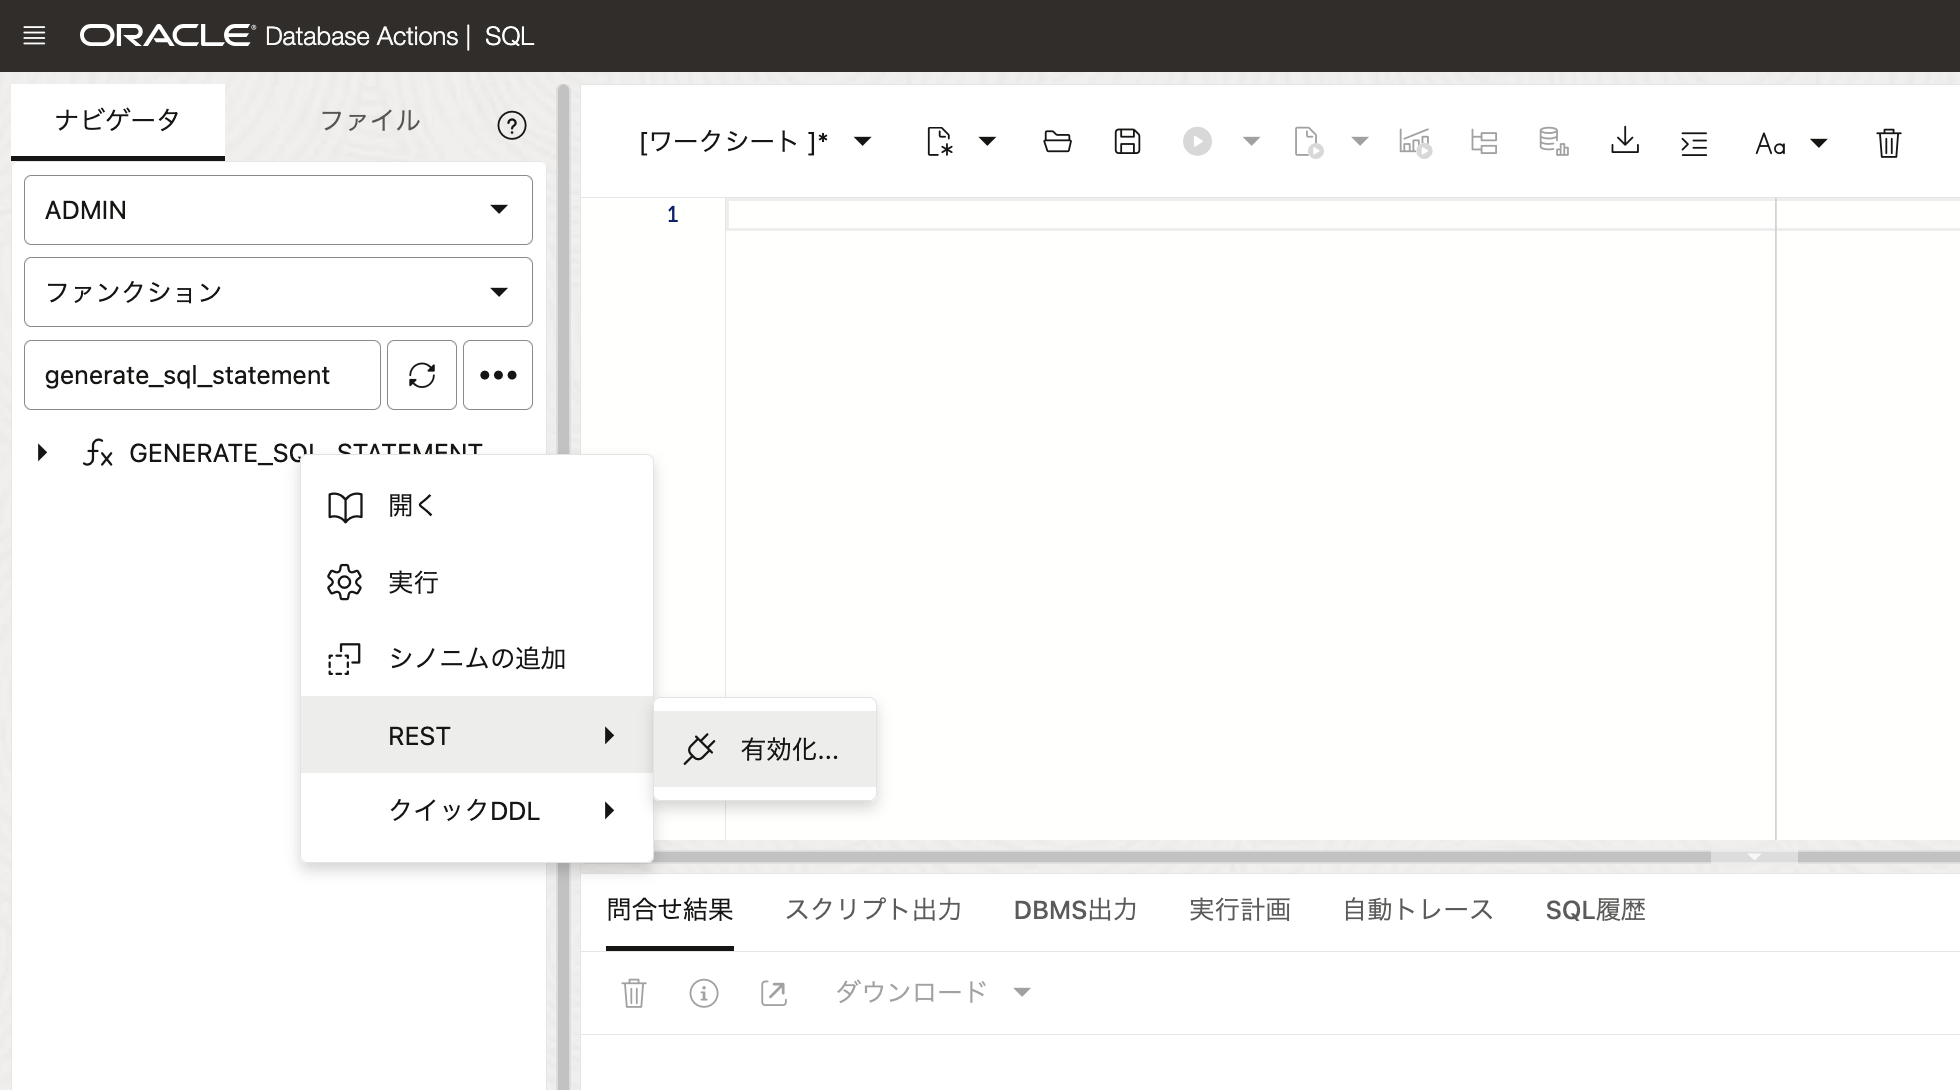Click the generate_sql_statement search field
The image size is (1960, 1090).
(x=202, y=375)
